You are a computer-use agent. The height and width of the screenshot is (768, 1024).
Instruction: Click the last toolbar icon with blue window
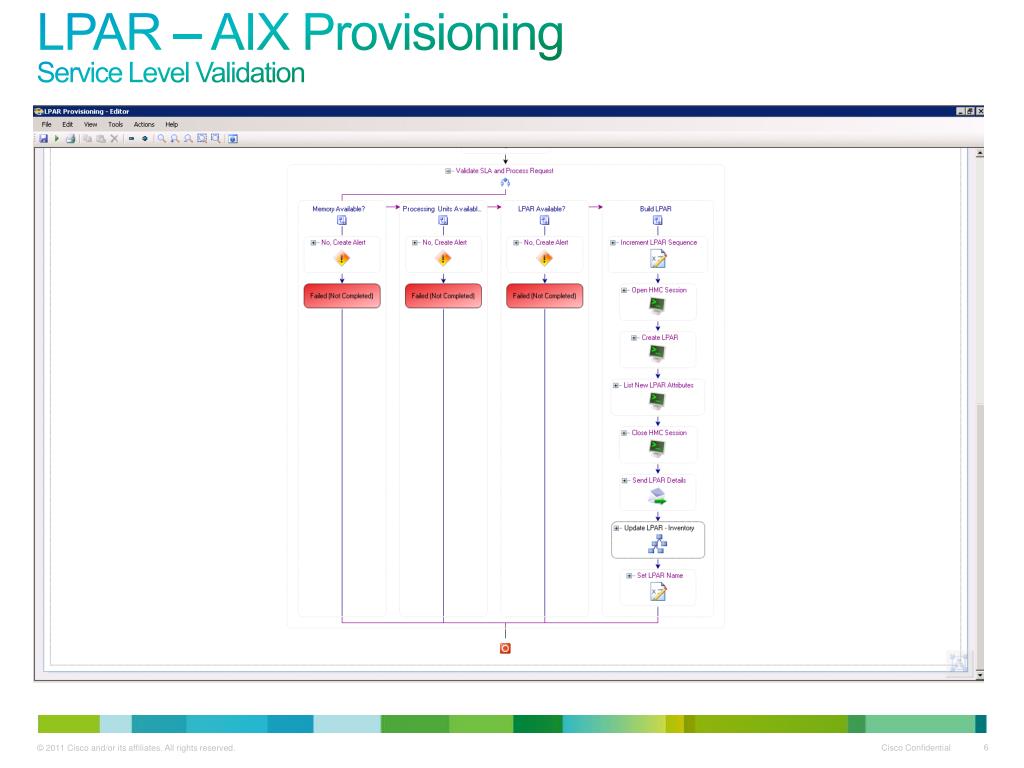[x=233, y=138]
